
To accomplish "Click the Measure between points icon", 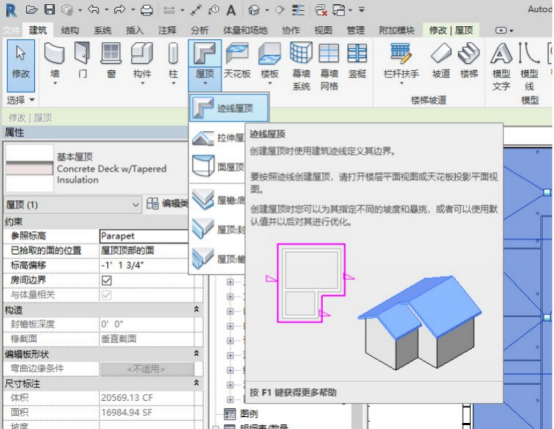I will (195, 10).
